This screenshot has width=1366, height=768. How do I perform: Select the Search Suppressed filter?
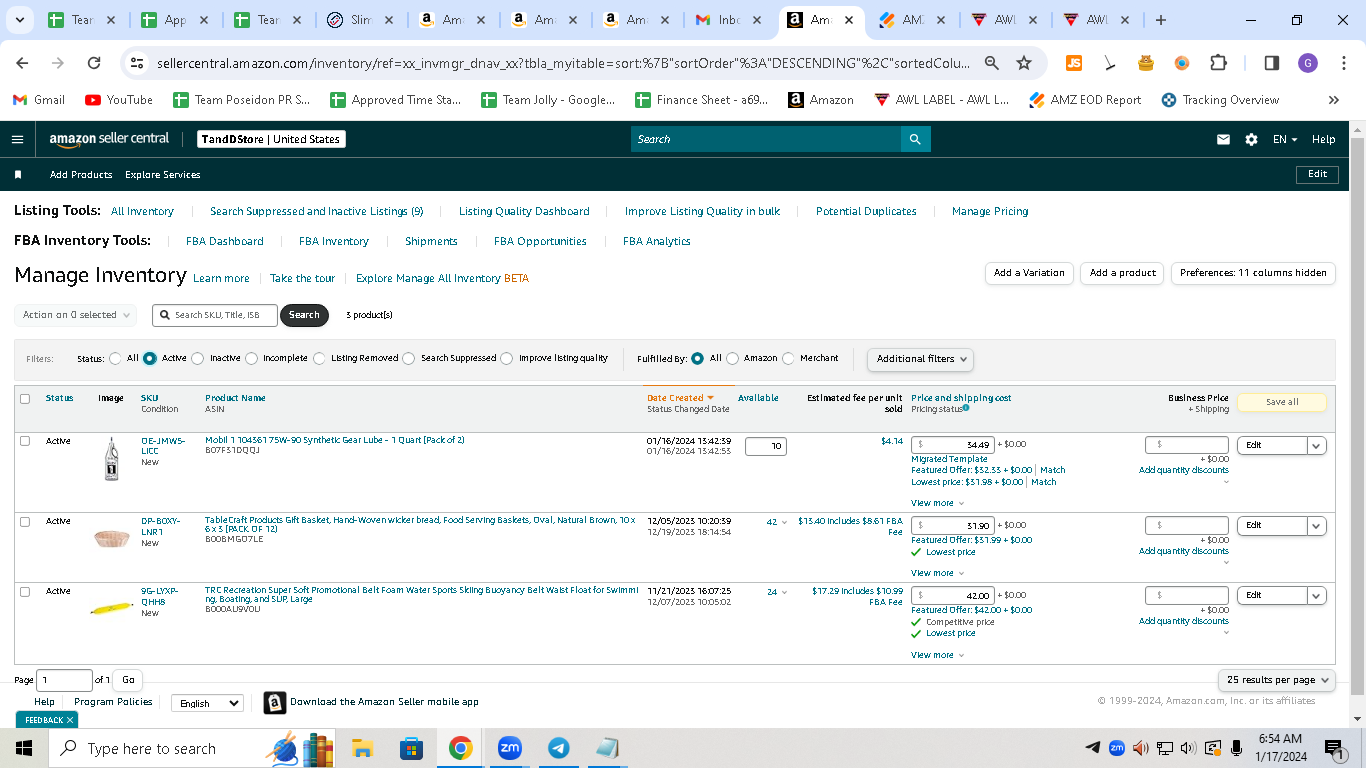tap(409, 358)
